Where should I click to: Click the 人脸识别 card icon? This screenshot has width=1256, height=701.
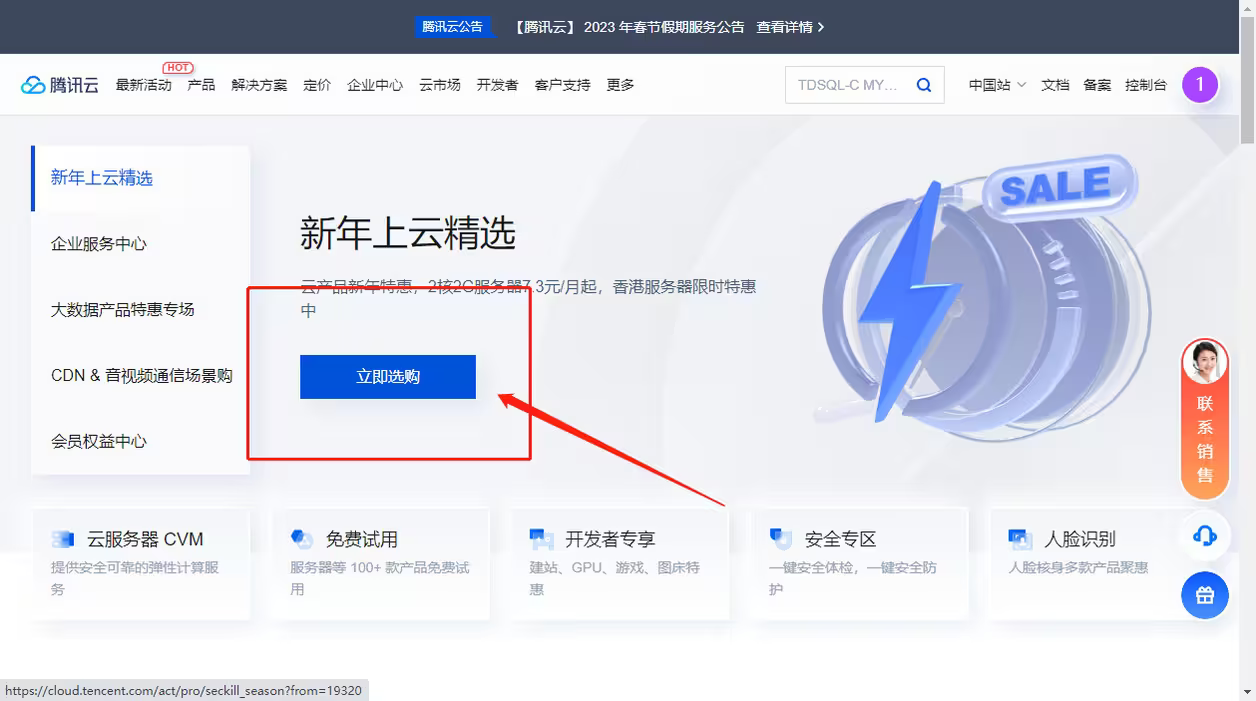[1021, 540]
